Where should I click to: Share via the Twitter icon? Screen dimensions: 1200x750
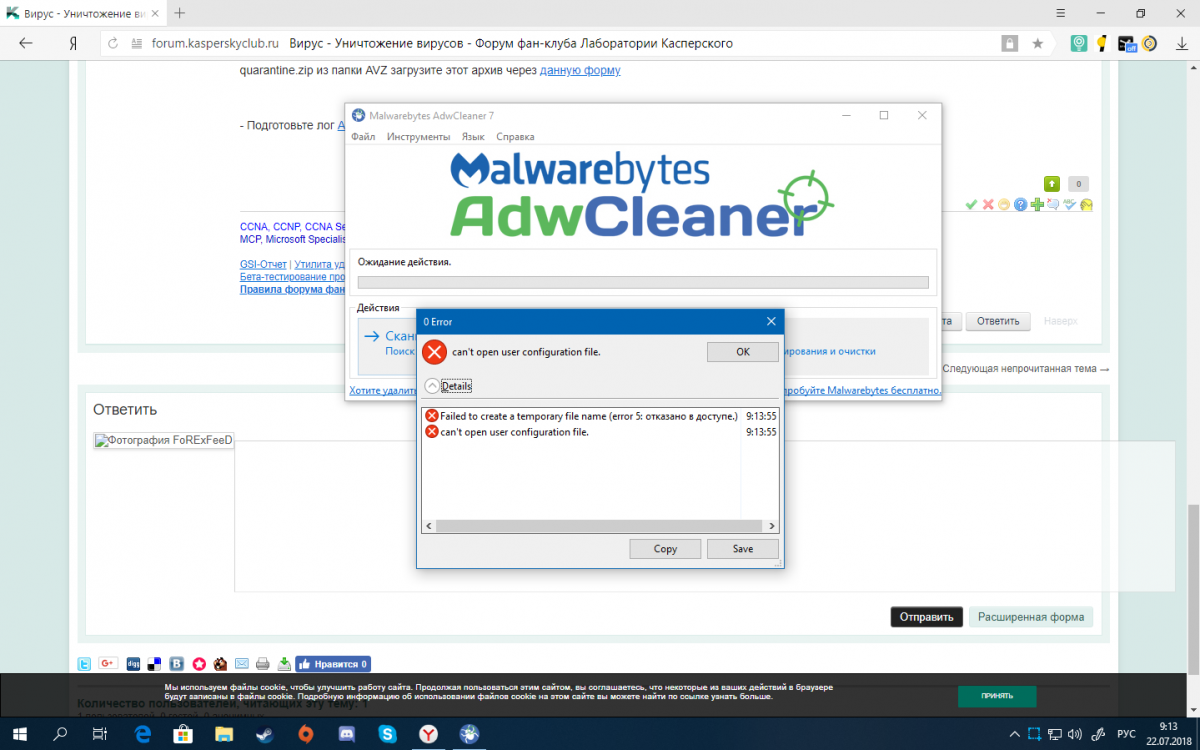pyautogui.click(x=85, y=663)
